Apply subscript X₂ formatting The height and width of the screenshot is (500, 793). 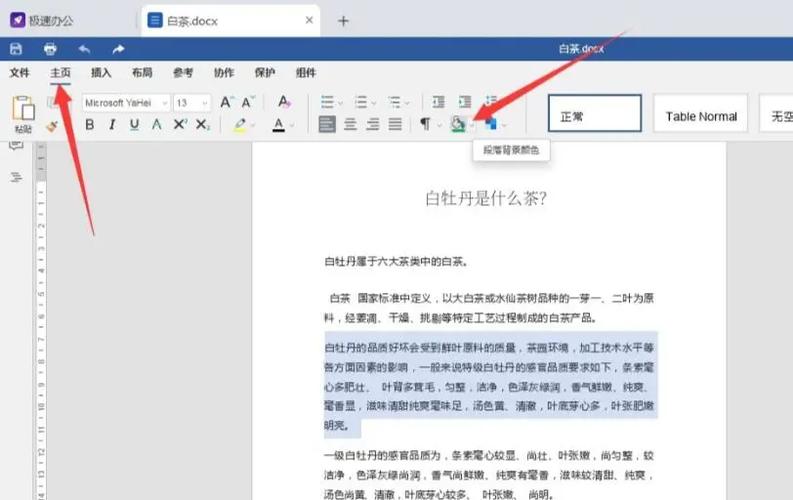click(x=202, y=124)
